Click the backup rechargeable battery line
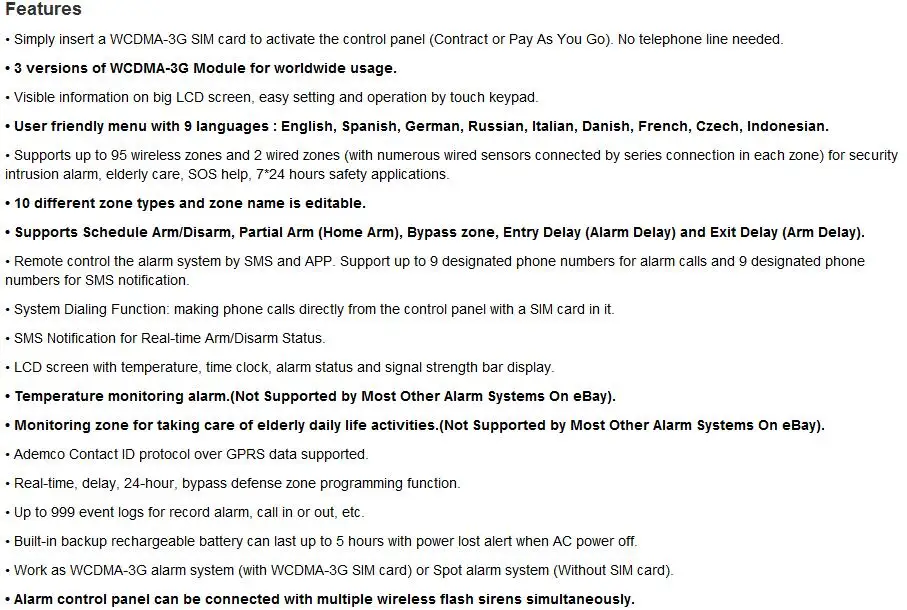Image resolution: width=907 pixels, height=610 pixels. click(321, 541)
